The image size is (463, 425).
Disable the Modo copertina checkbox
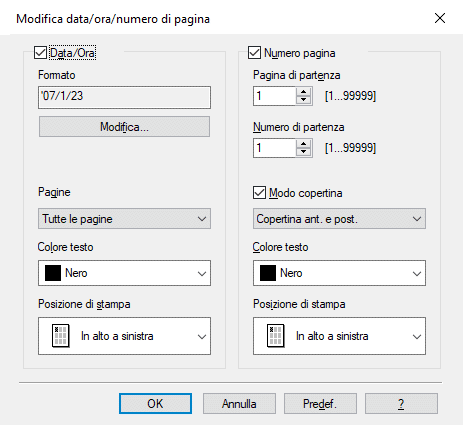tap(259, 193)
